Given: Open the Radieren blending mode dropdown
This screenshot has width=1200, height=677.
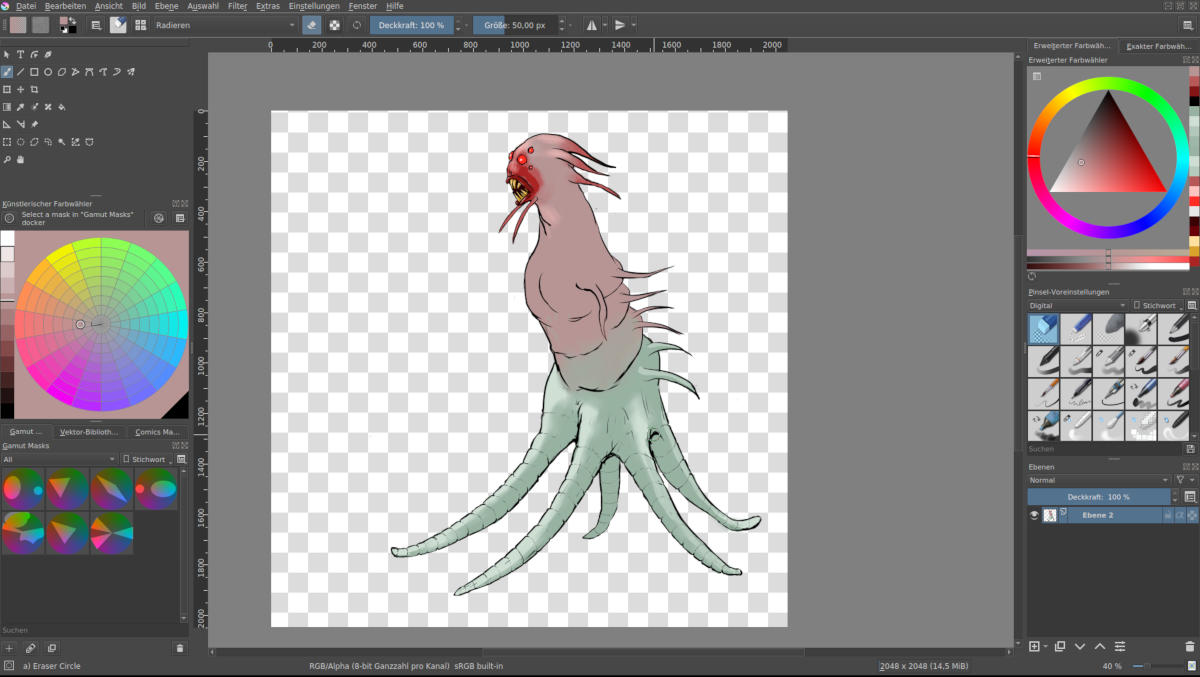Looking at the screenshot, I should coord(225,25).
